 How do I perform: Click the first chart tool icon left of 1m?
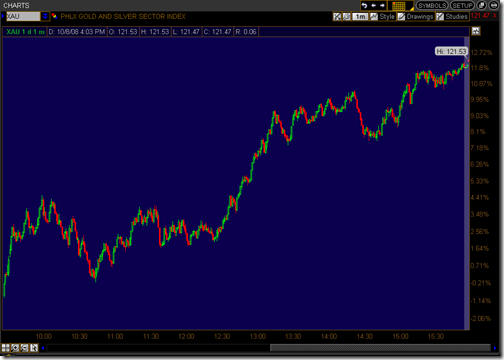337,16
